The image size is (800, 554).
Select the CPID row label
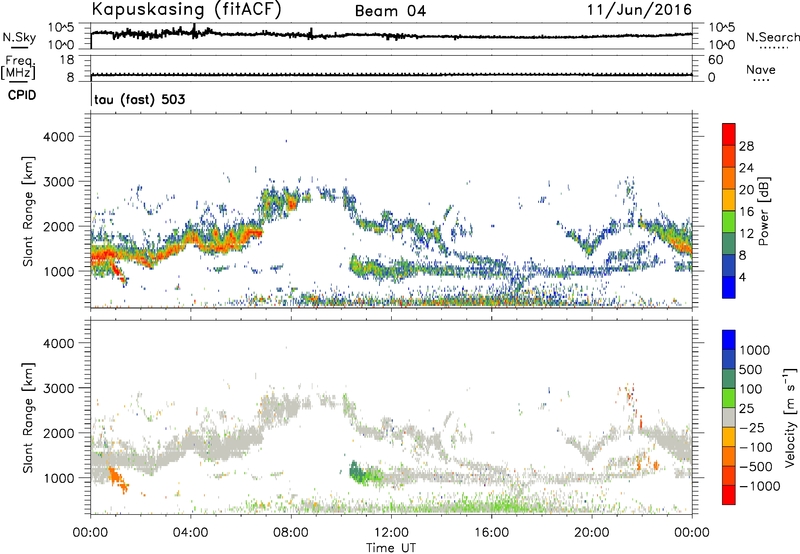tap(22, 95)
